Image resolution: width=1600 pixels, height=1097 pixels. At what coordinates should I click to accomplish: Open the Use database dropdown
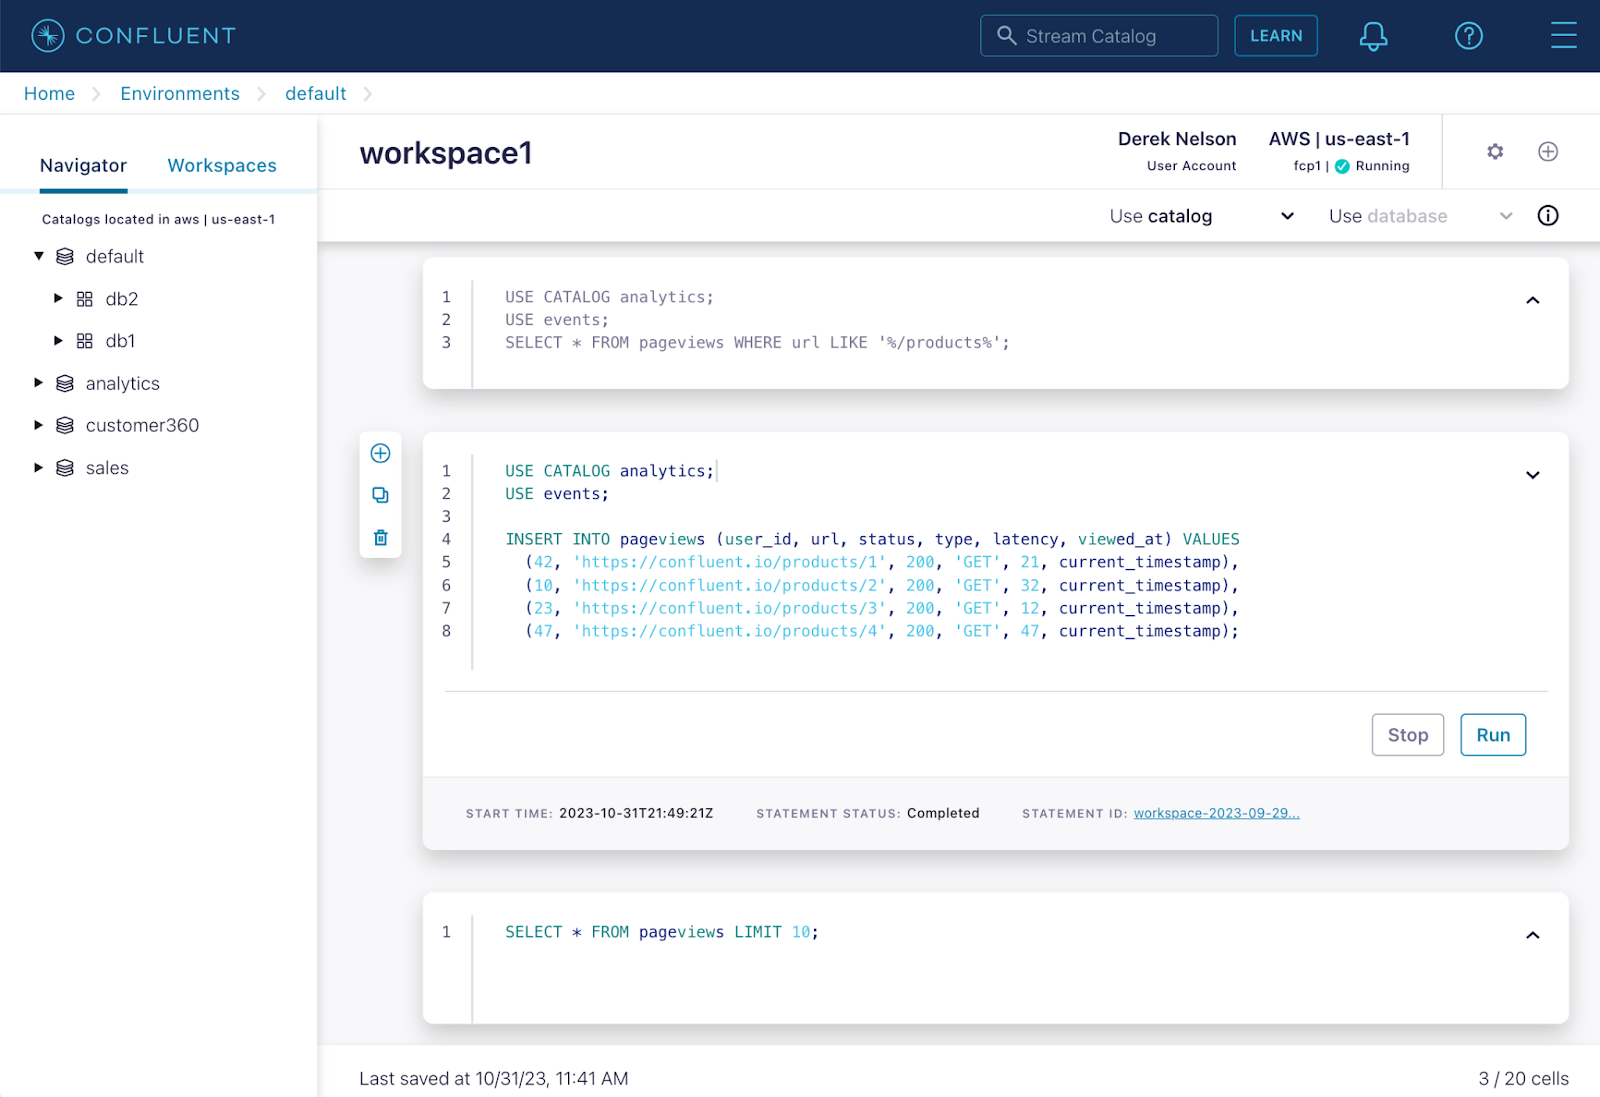pyautogui.click(x=1420, y=216)
